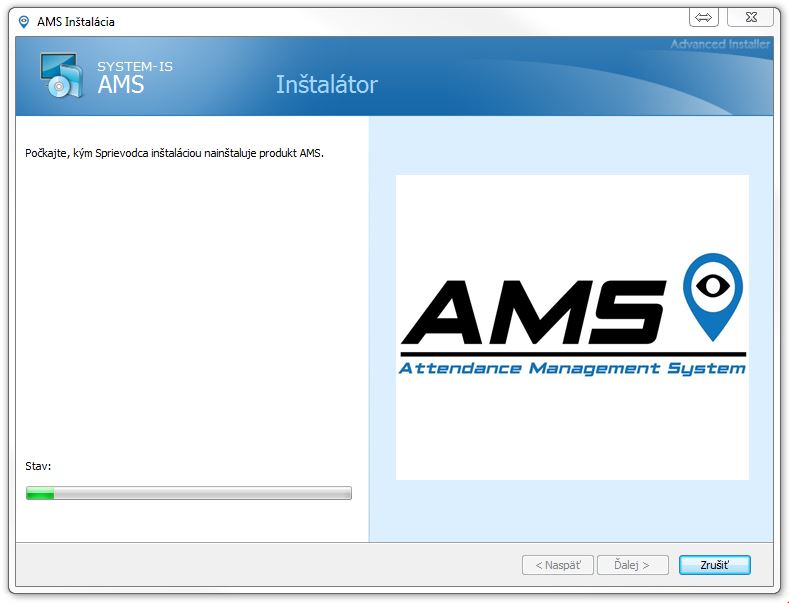Screen dimensions: 789x603
Task: Click the double-arrow button in title bar
Action: point(703,18)
